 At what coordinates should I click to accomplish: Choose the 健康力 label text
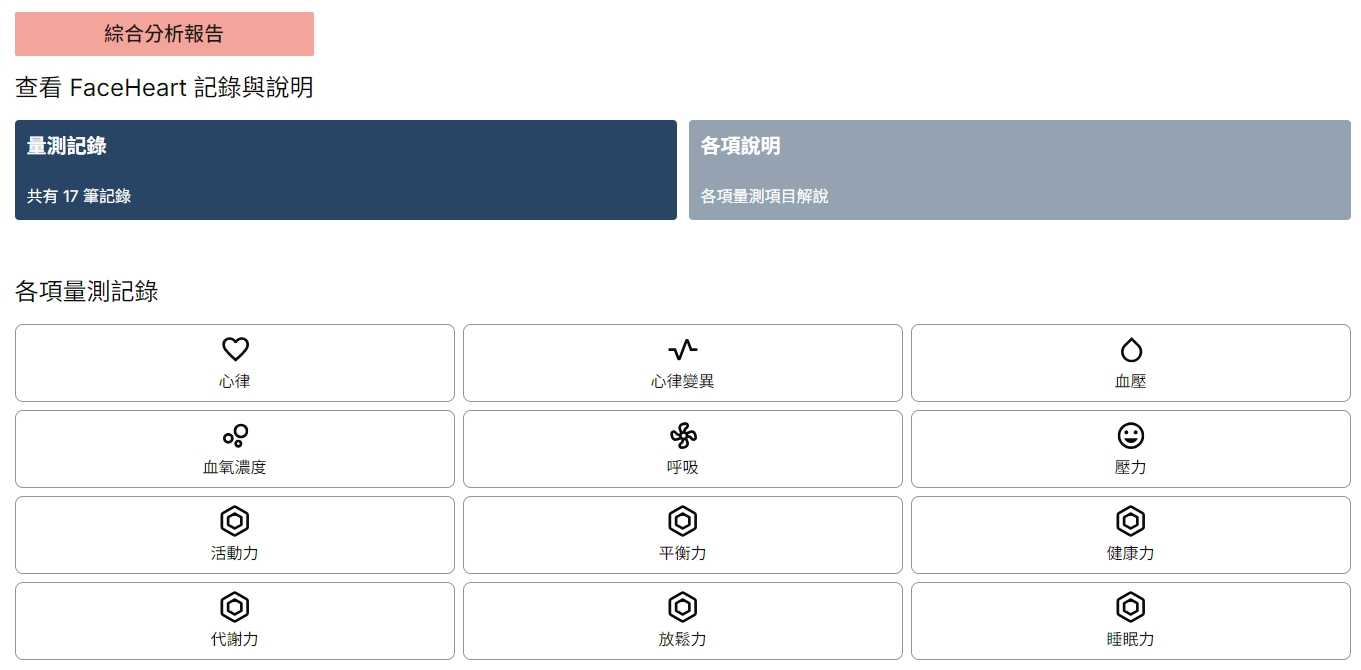coord(1131,553)
